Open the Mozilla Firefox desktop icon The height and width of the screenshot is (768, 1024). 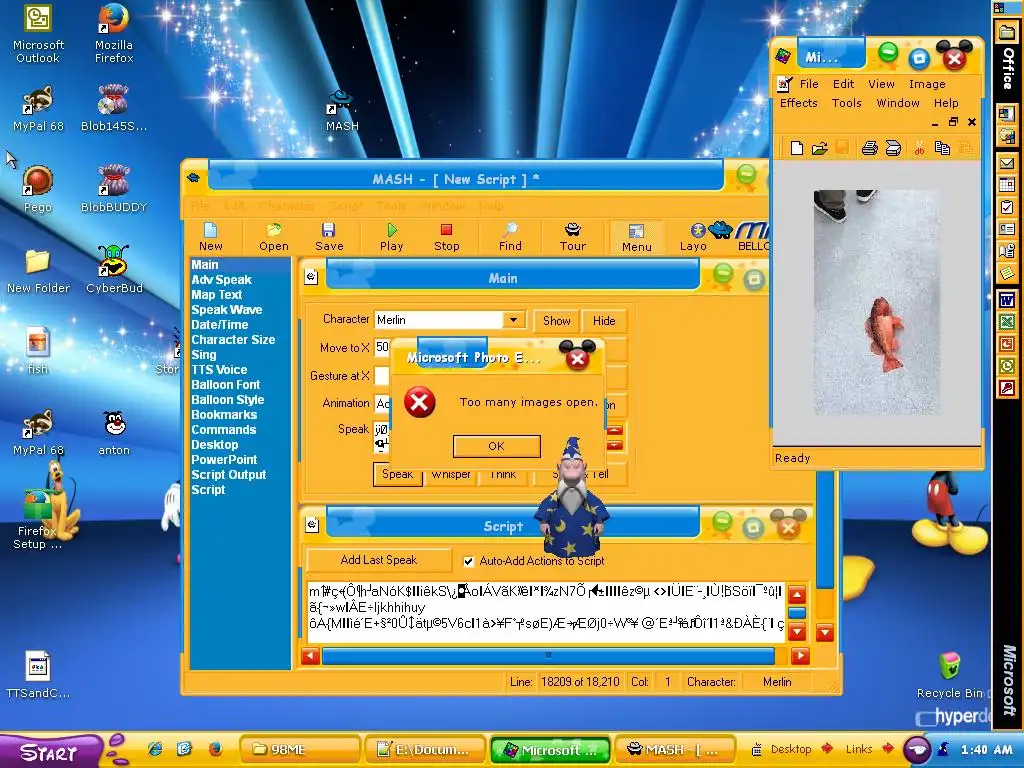[114, 34]
